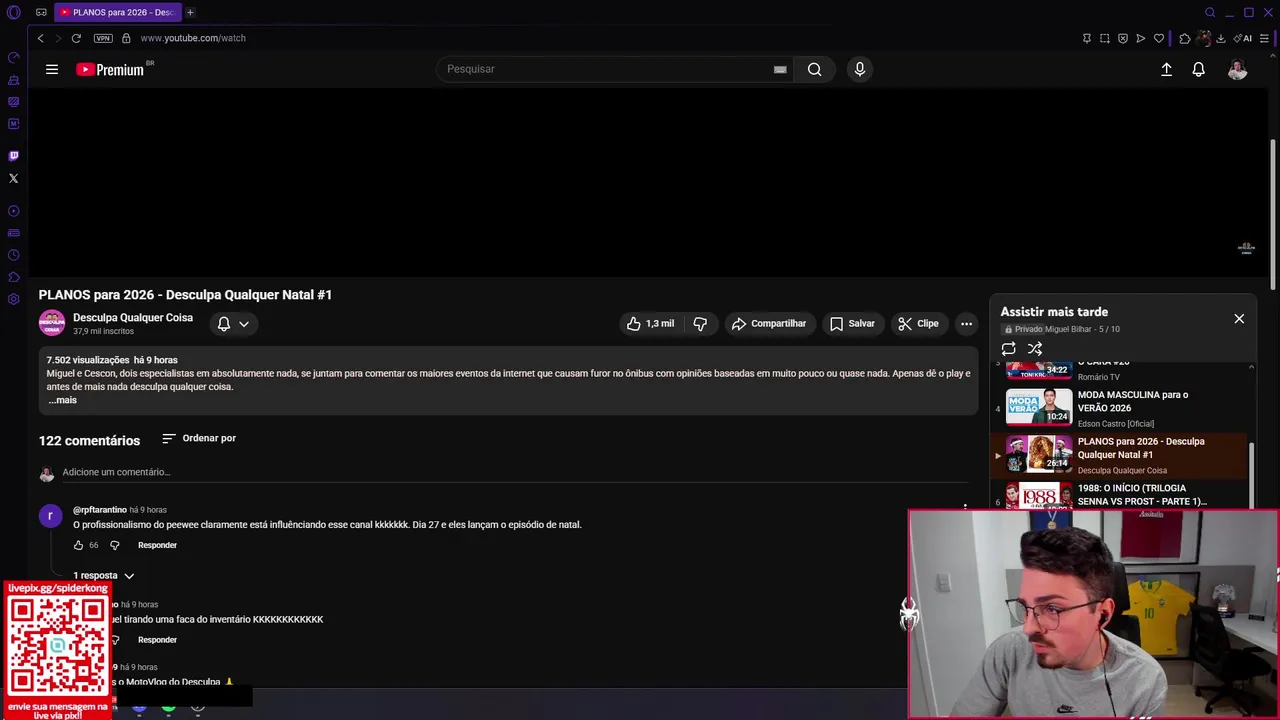Toggle the VPN badge in address bar
This screenshot has width=1280, height=720.
click(x=103, y=38)
